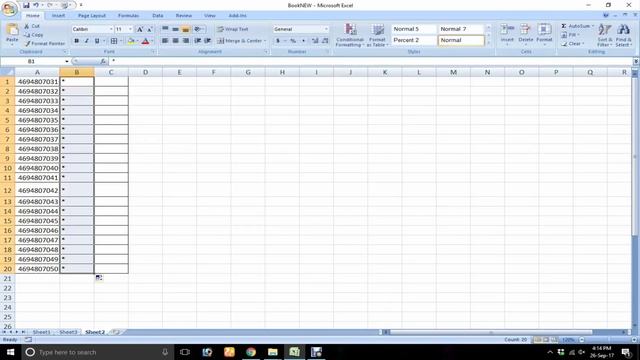Image resolution: width=640 pixels, height=360 pixels.
Task: Select cell containing 4694807042
Action: pos(37,190)
